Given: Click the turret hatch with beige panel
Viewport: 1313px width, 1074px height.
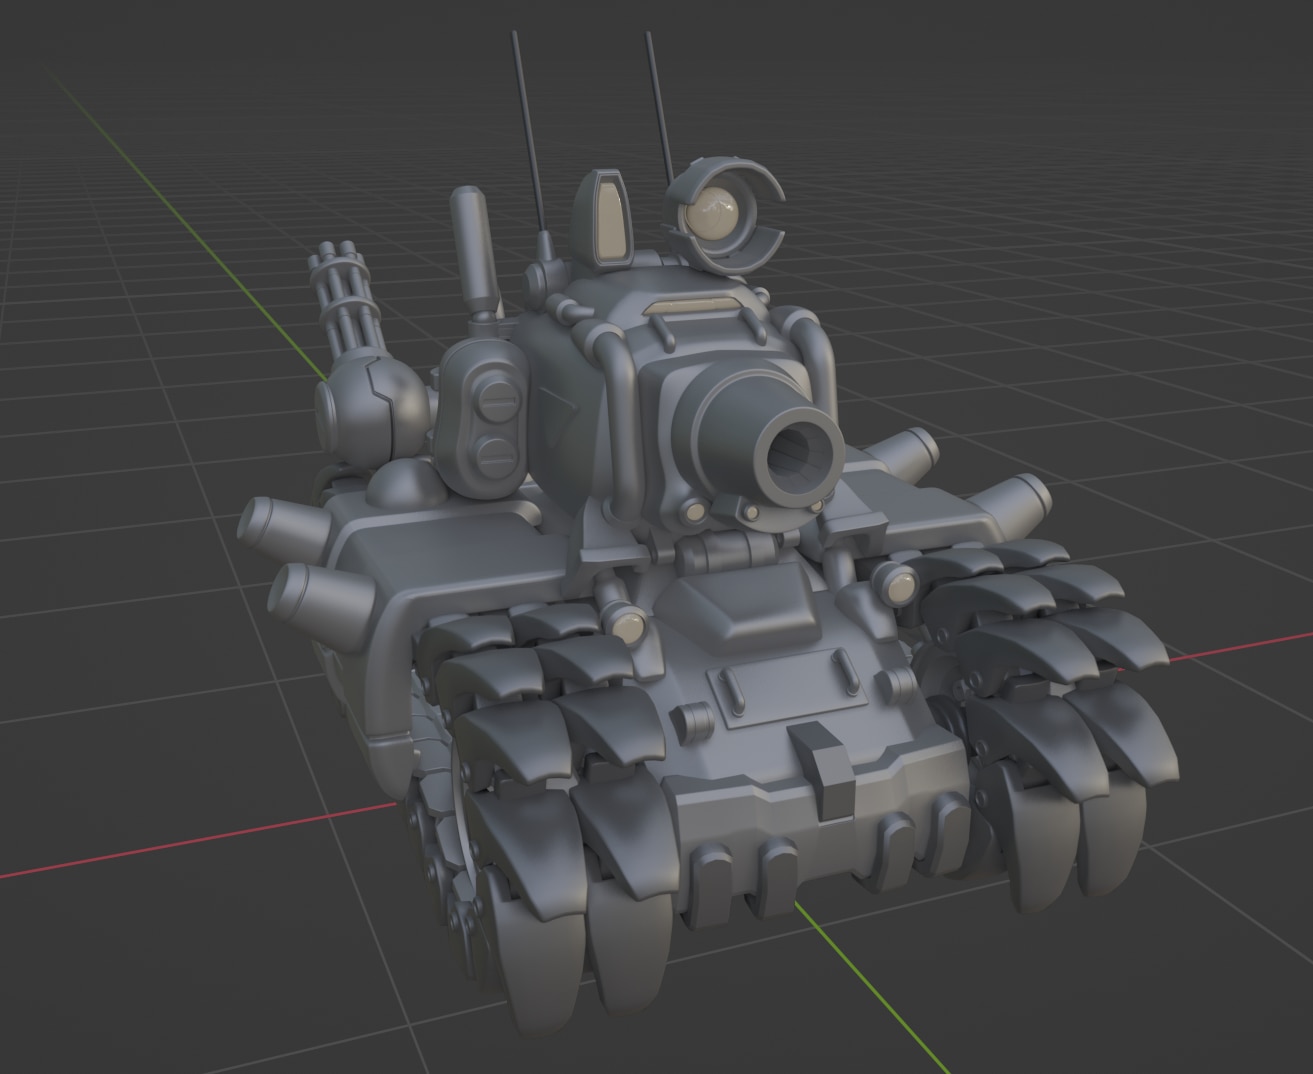Looking at the screenshot, I should pyautogui.click(x=605, y=219).
